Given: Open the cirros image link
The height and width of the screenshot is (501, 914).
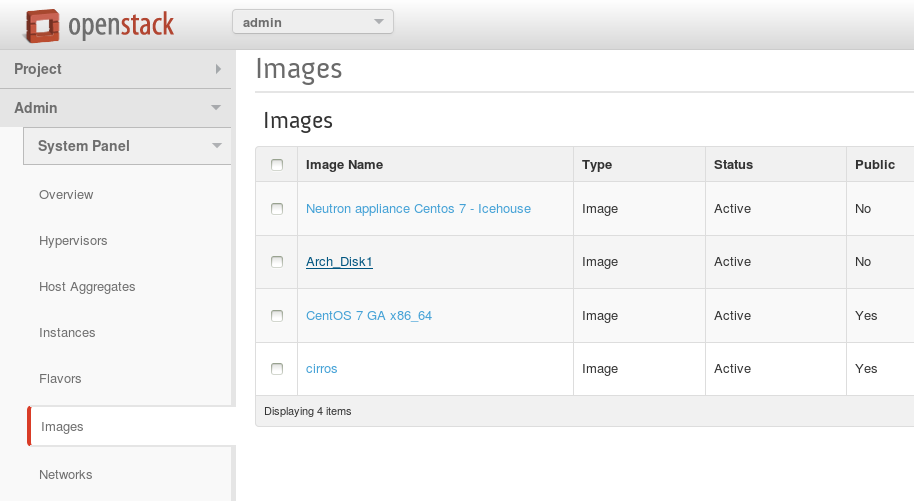Looking at the screenshot, I should click(x=322, y=369).
